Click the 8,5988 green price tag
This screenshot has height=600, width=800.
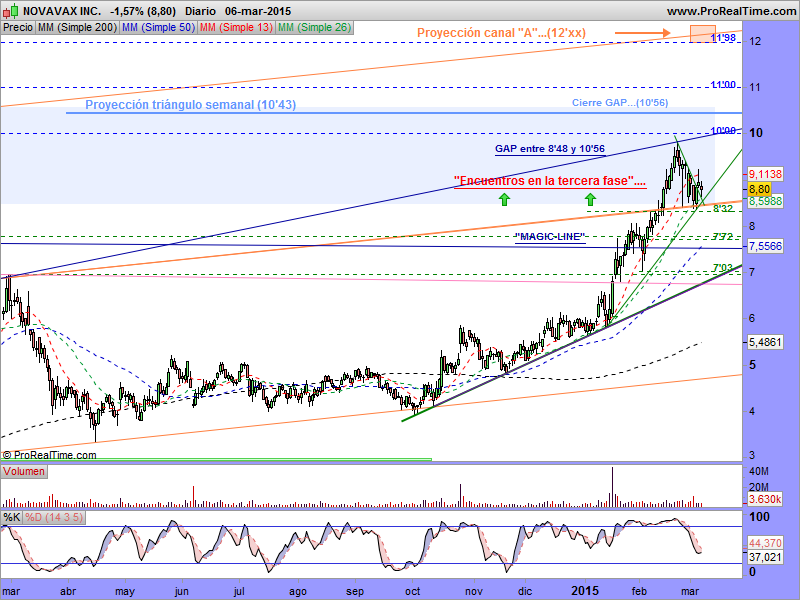pyautogui.click(x=765, y=202)
